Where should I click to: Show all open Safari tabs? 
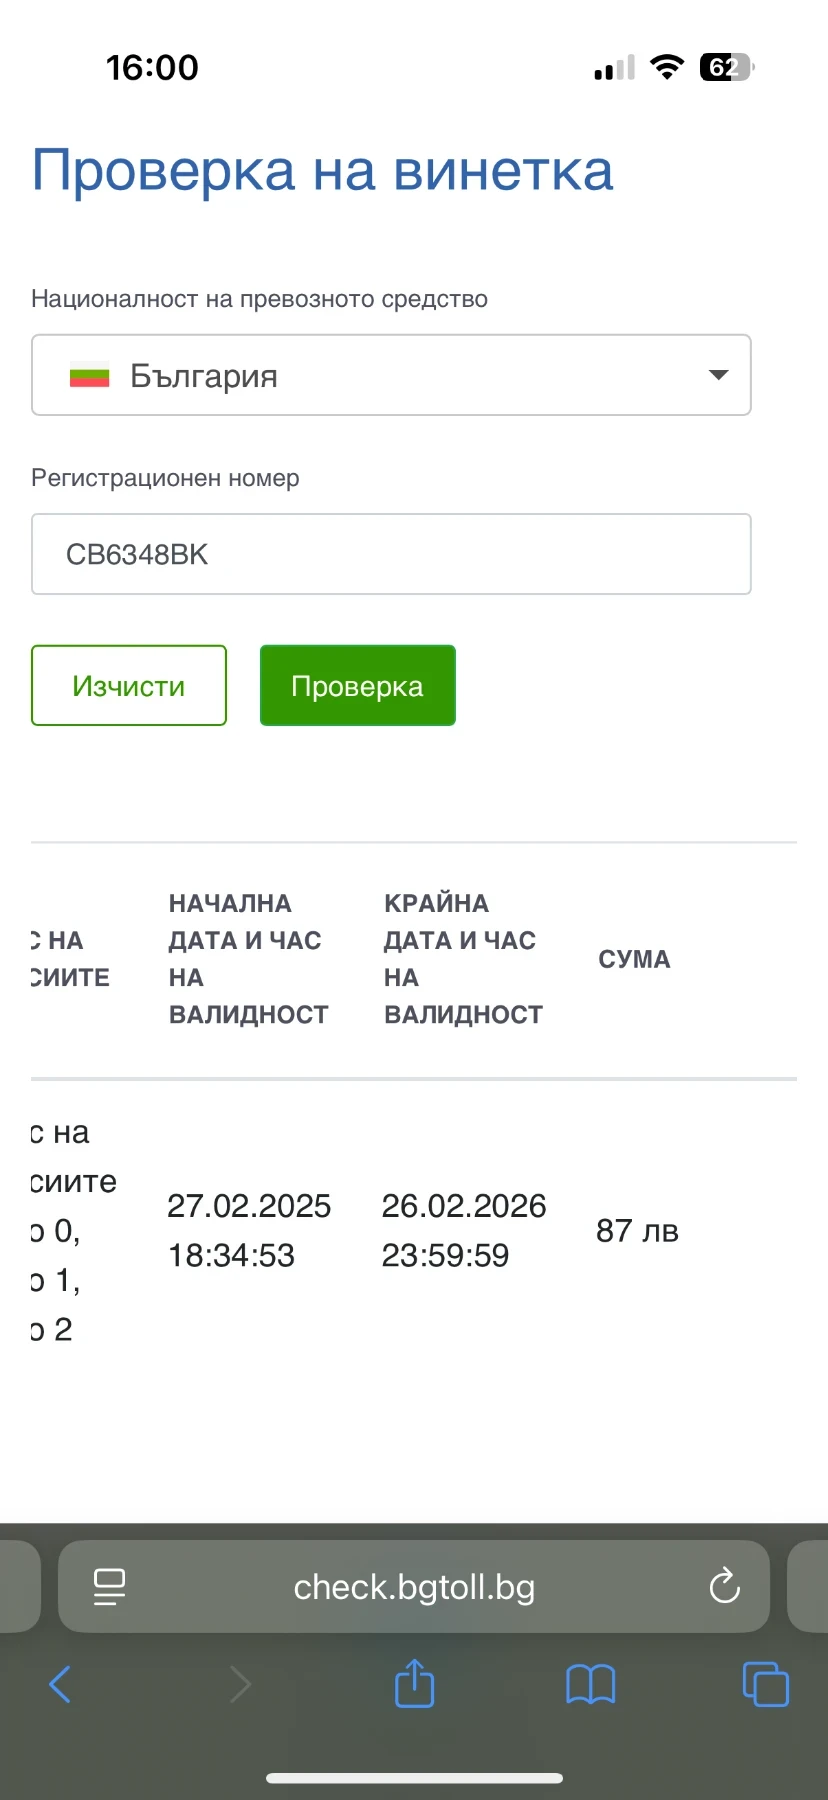coord(766,1684)
